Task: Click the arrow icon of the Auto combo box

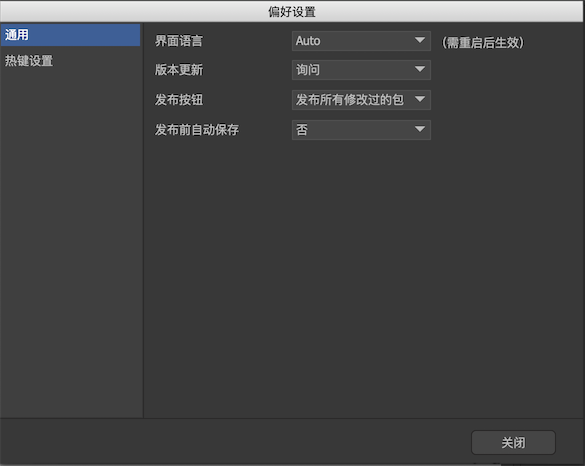Action: tap(420, 40)
